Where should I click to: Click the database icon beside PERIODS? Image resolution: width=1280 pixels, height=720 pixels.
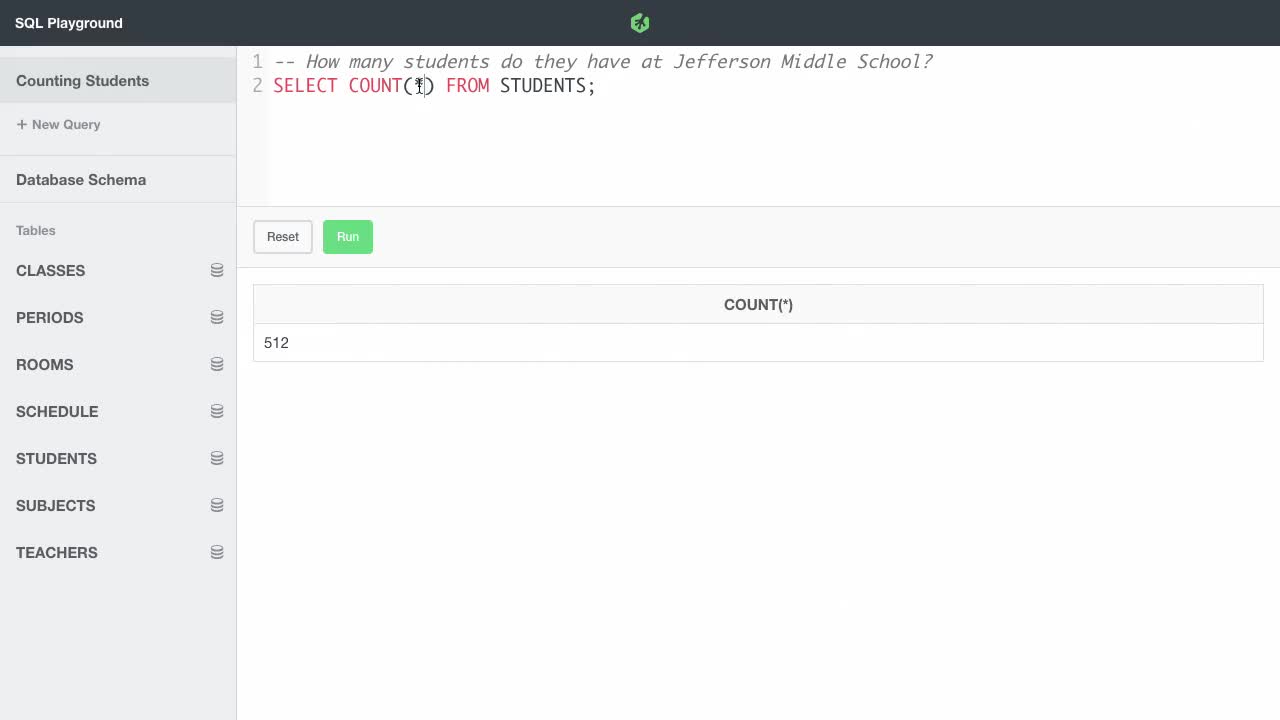tap(217, 317)
